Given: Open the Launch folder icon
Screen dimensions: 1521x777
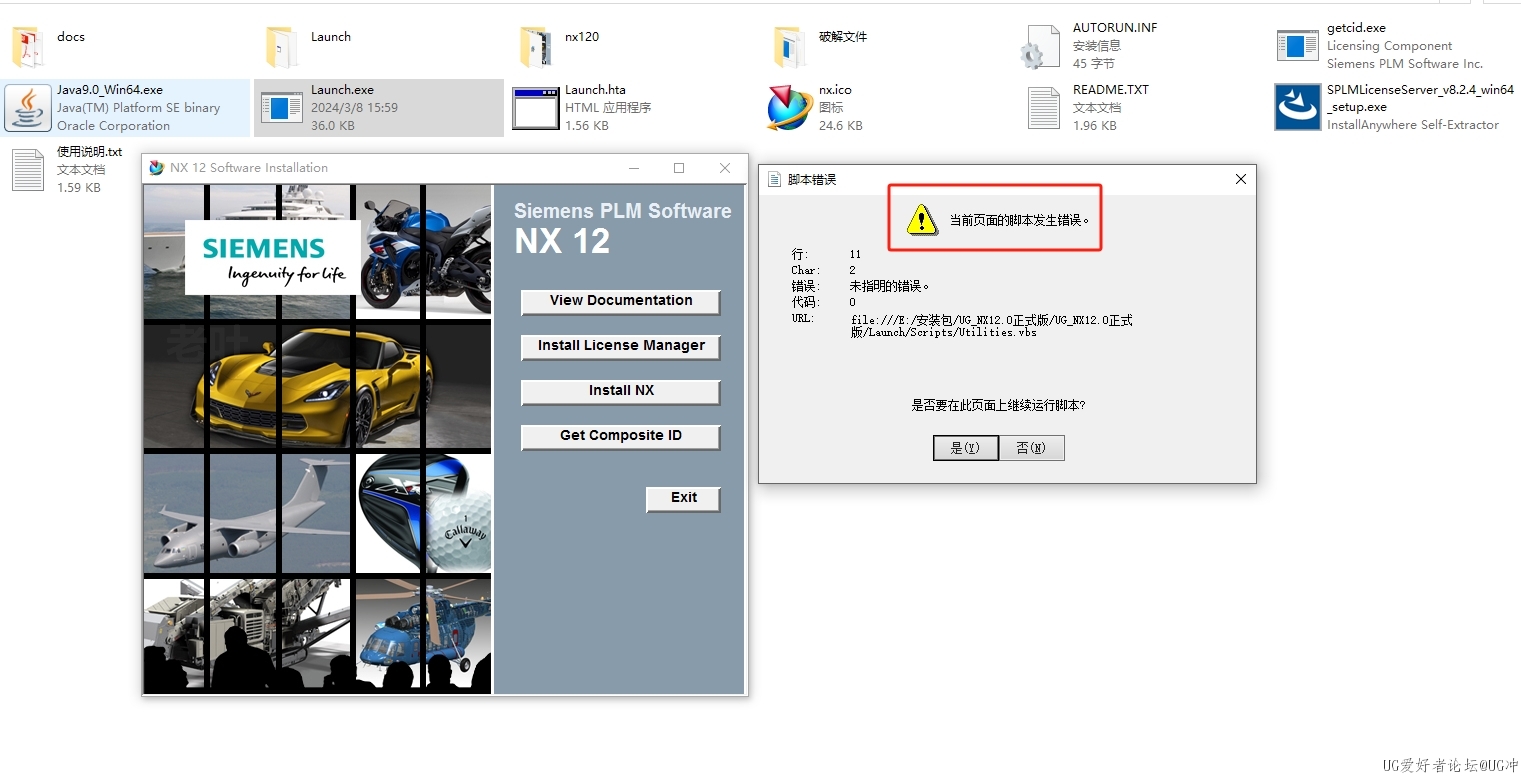Looking at the screenshot, I should (281, 46).
